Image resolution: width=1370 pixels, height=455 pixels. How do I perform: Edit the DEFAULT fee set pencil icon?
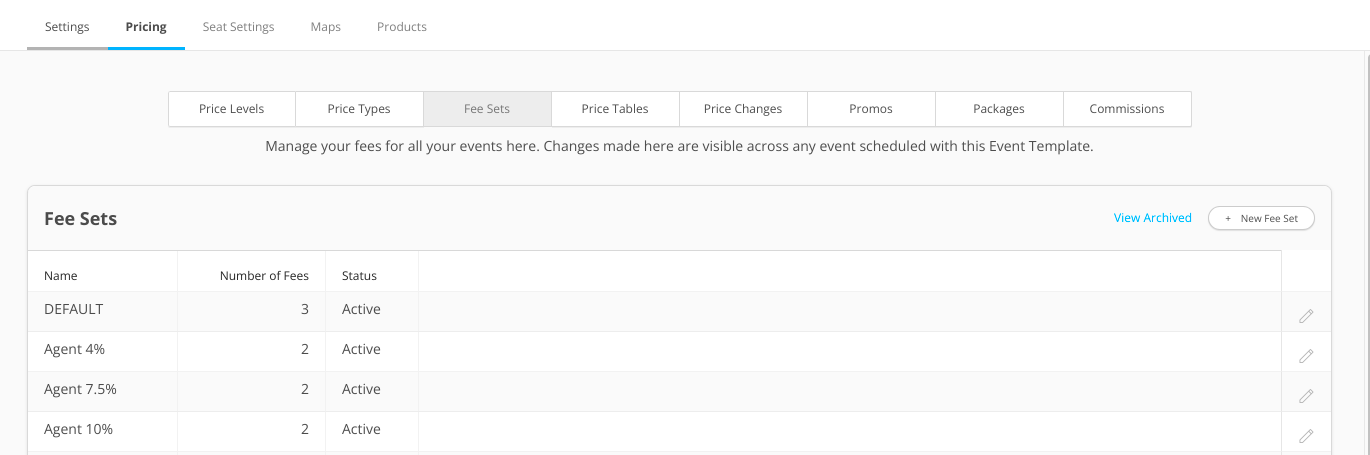(x=1306, y=316)
